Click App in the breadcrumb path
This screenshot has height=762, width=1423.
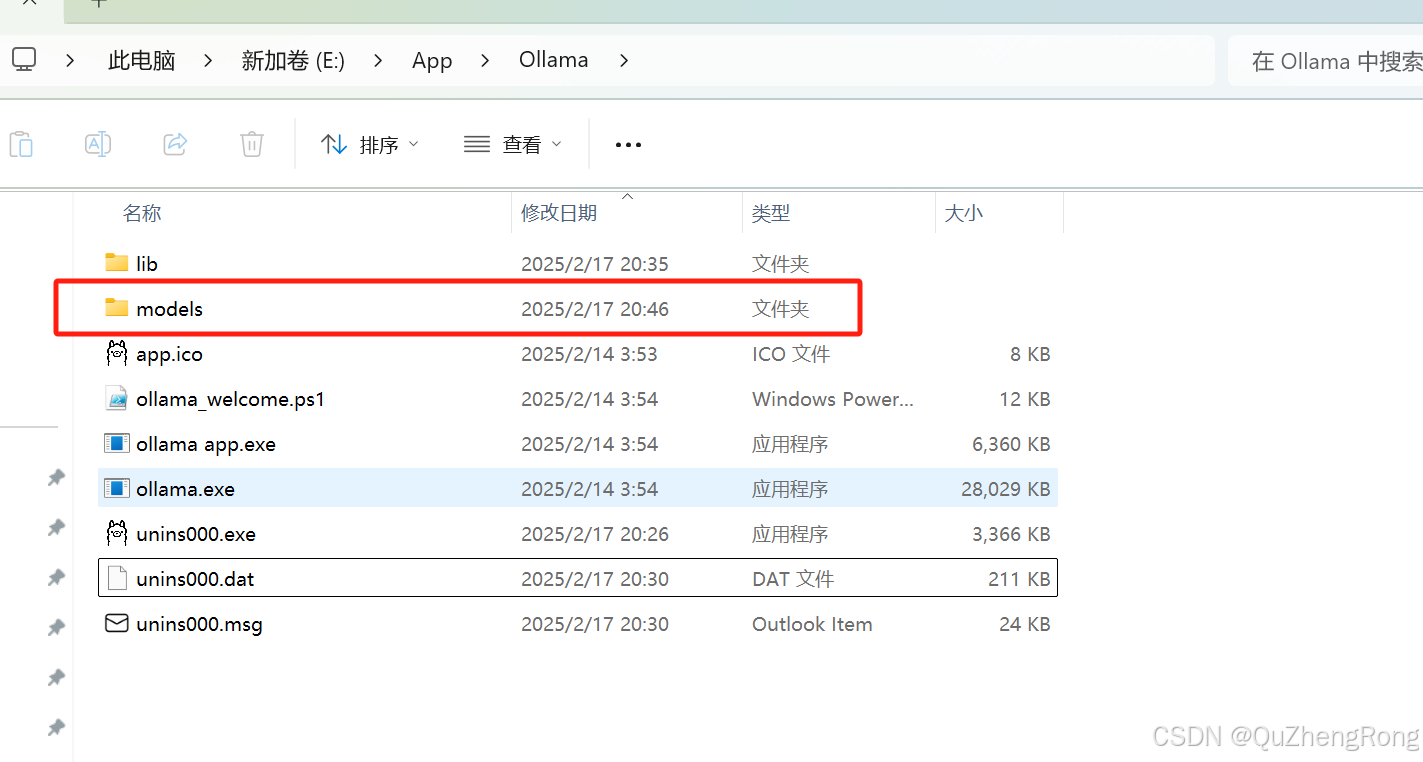pos(432,60)
